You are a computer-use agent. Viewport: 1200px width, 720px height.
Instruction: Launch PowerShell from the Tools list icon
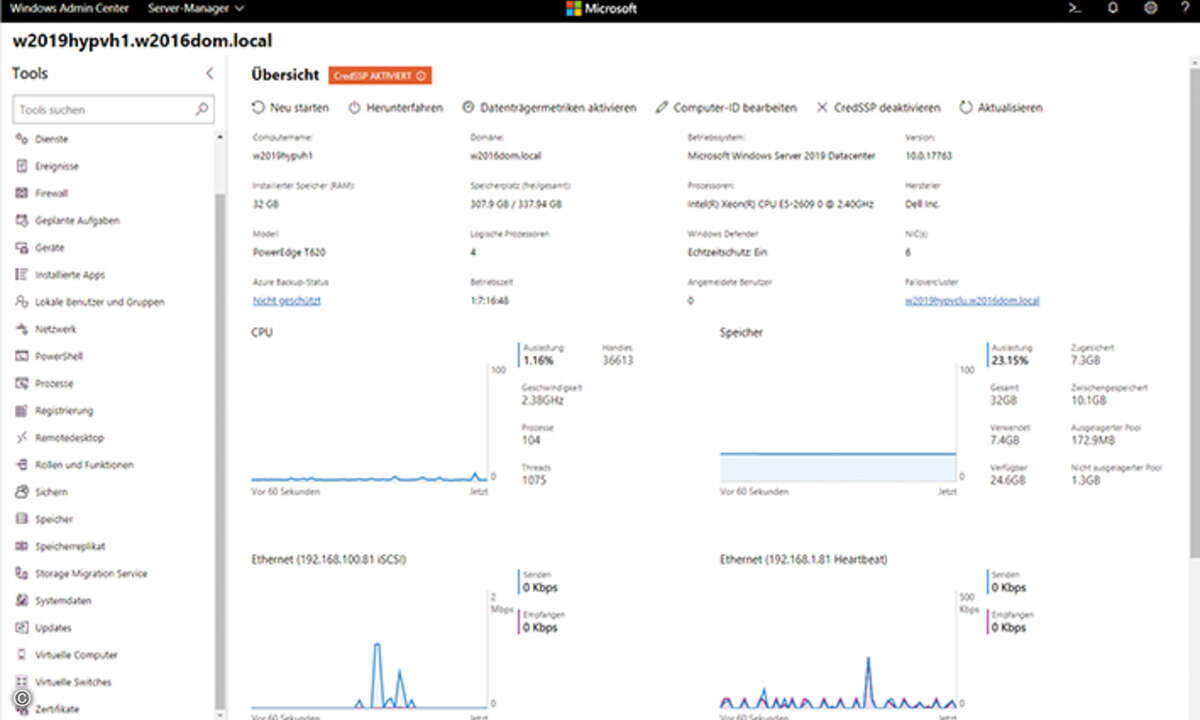click(22, 356)
